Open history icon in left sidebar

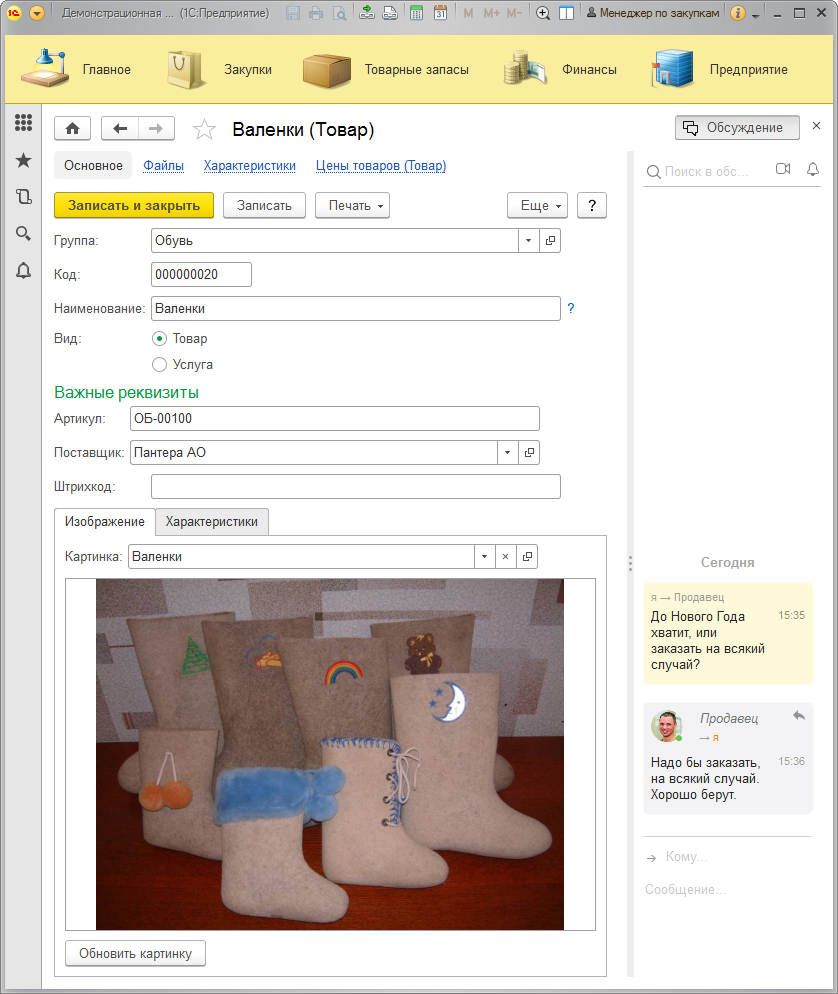[23, 197]
